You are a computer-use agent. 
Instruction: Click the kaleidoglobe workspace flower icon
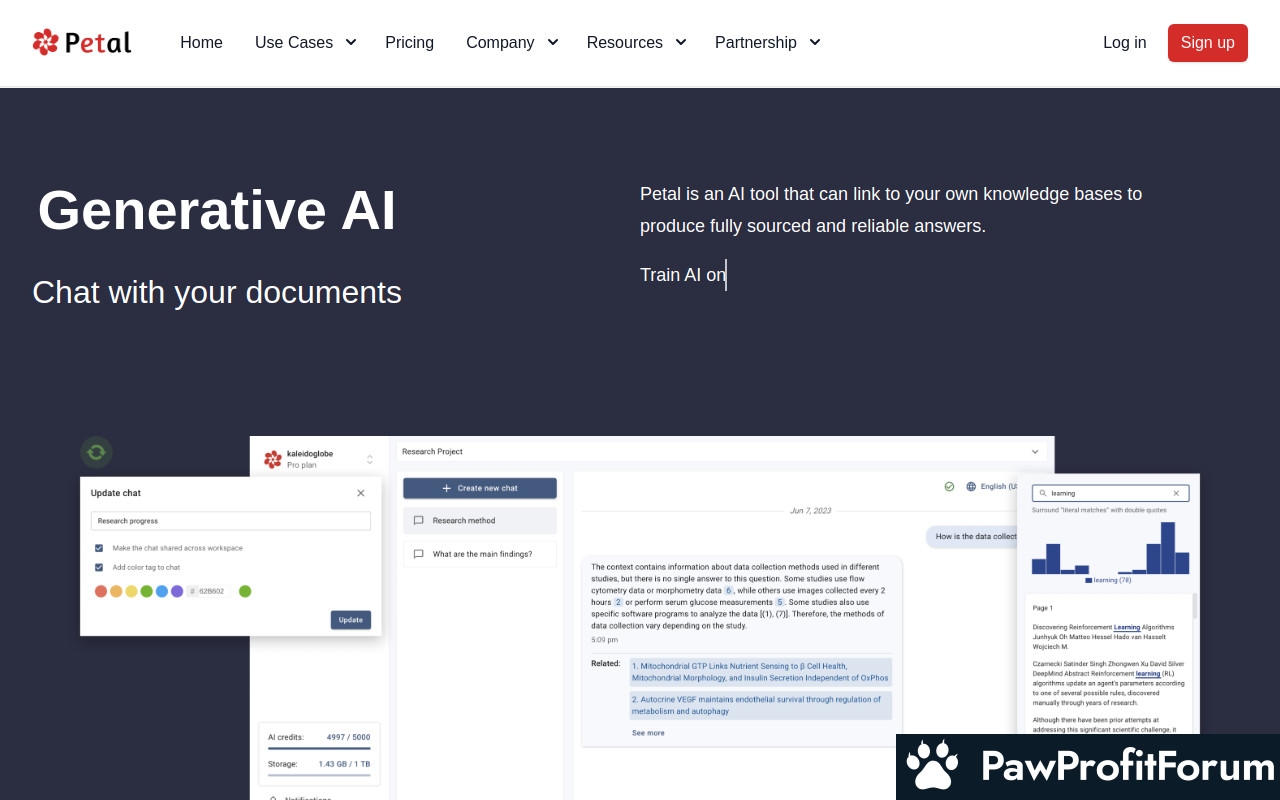click(273, 459)
